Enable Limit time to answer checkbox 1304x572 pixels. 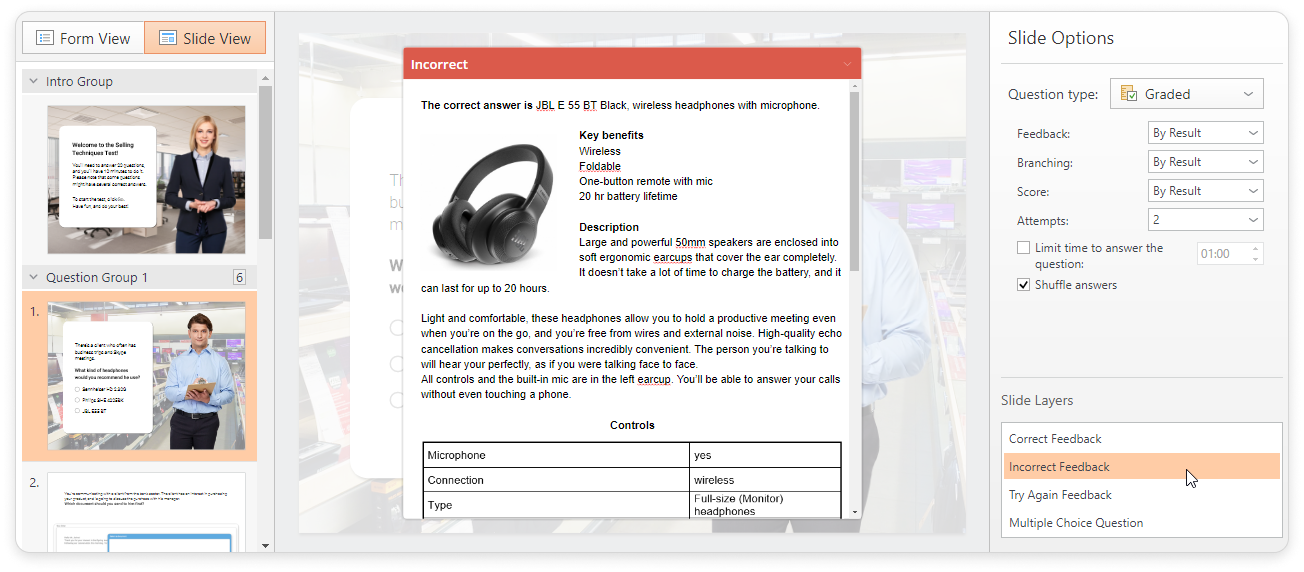point(1023,248)
